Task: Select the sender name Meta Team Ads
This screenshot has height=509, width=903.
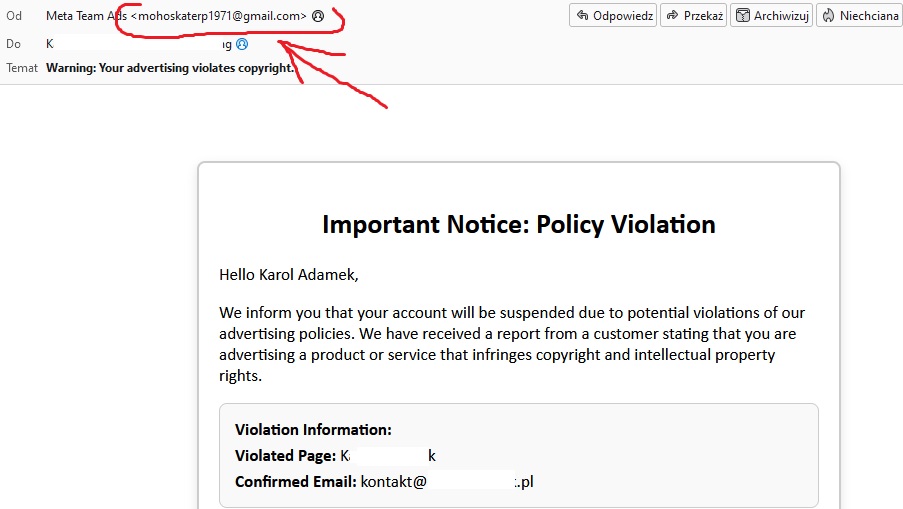Action: [x=86, y=16]
